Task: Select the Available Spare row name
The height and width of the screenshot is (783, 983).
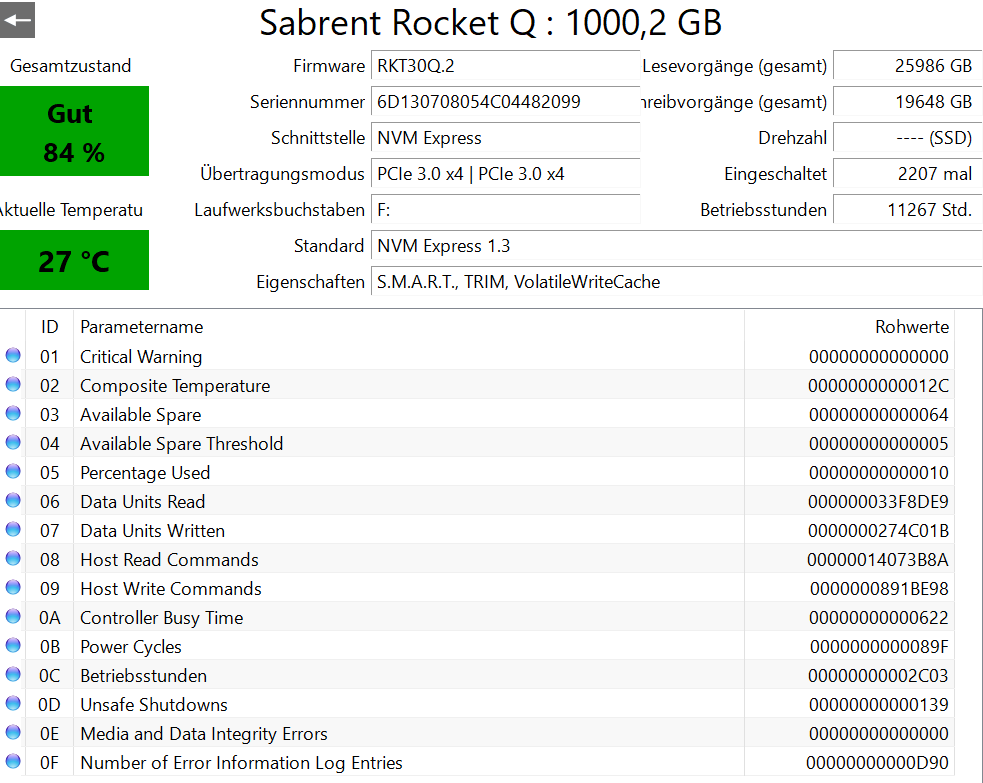Action: tap(140, 415)
